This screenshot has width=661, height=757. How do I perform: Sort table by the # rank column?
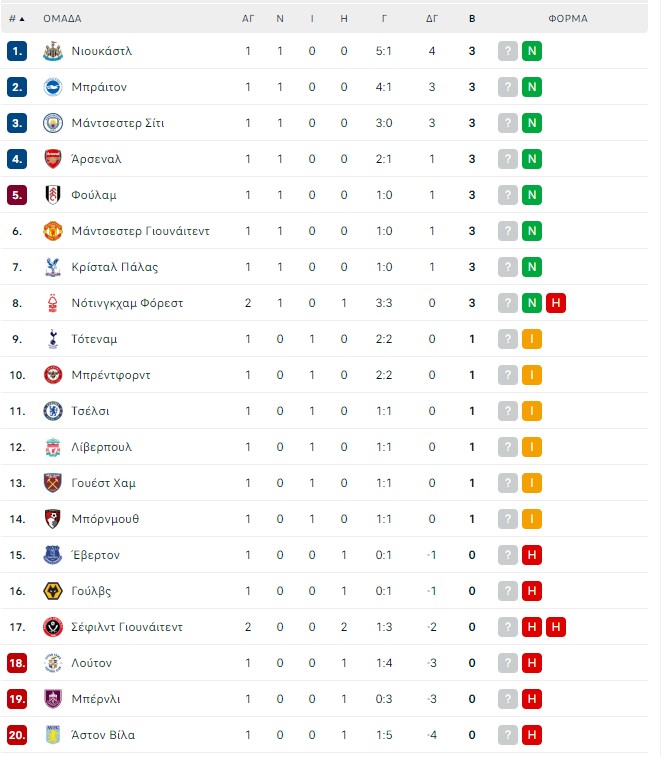pyautogui.click(x=16, y=19)
